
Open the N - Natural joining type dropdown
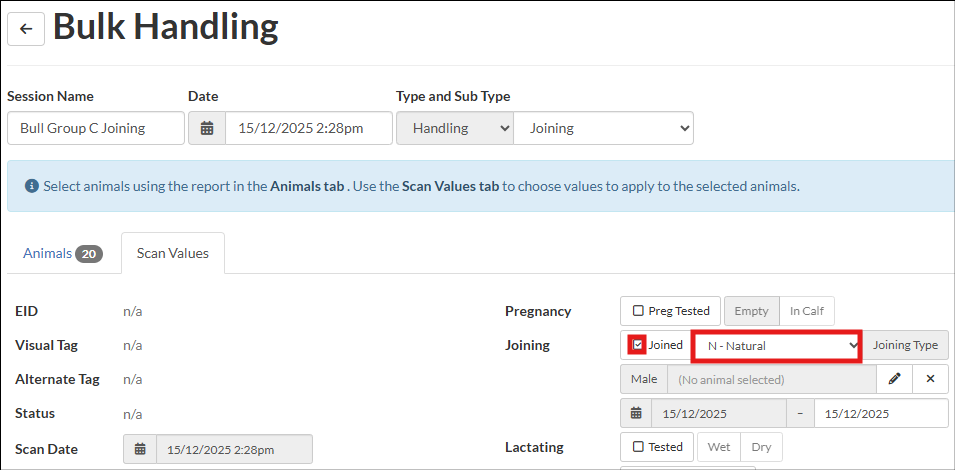776,346
